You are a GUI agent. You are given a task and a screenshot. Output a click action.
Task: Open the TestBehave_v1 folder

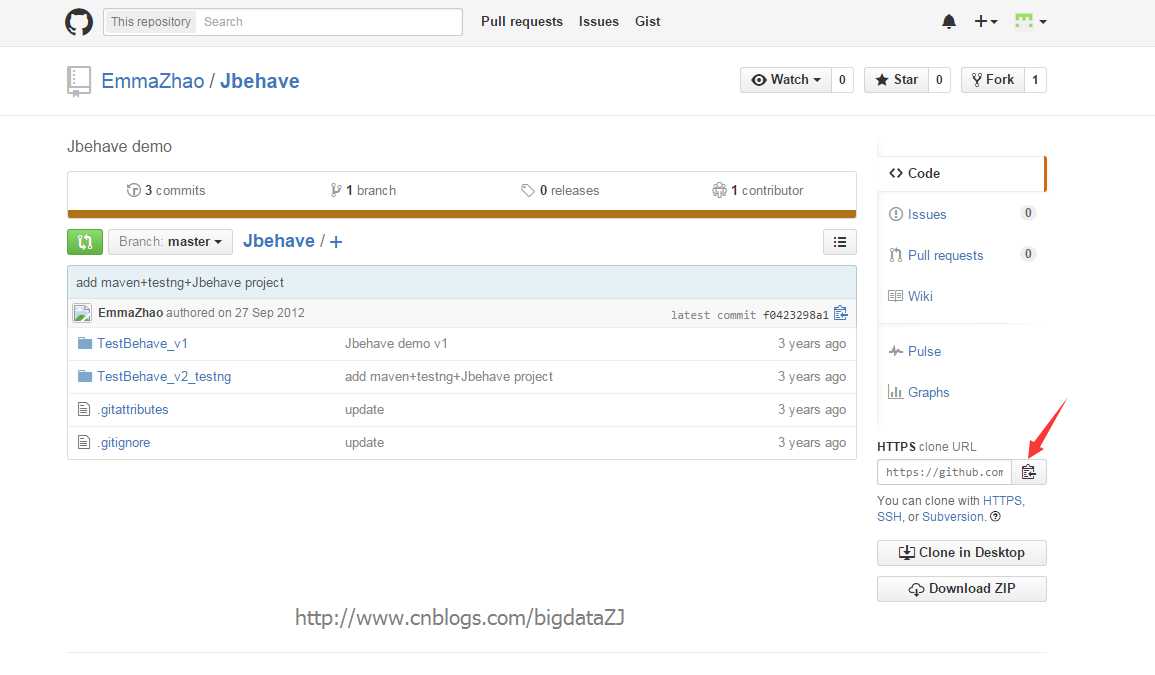142,343
